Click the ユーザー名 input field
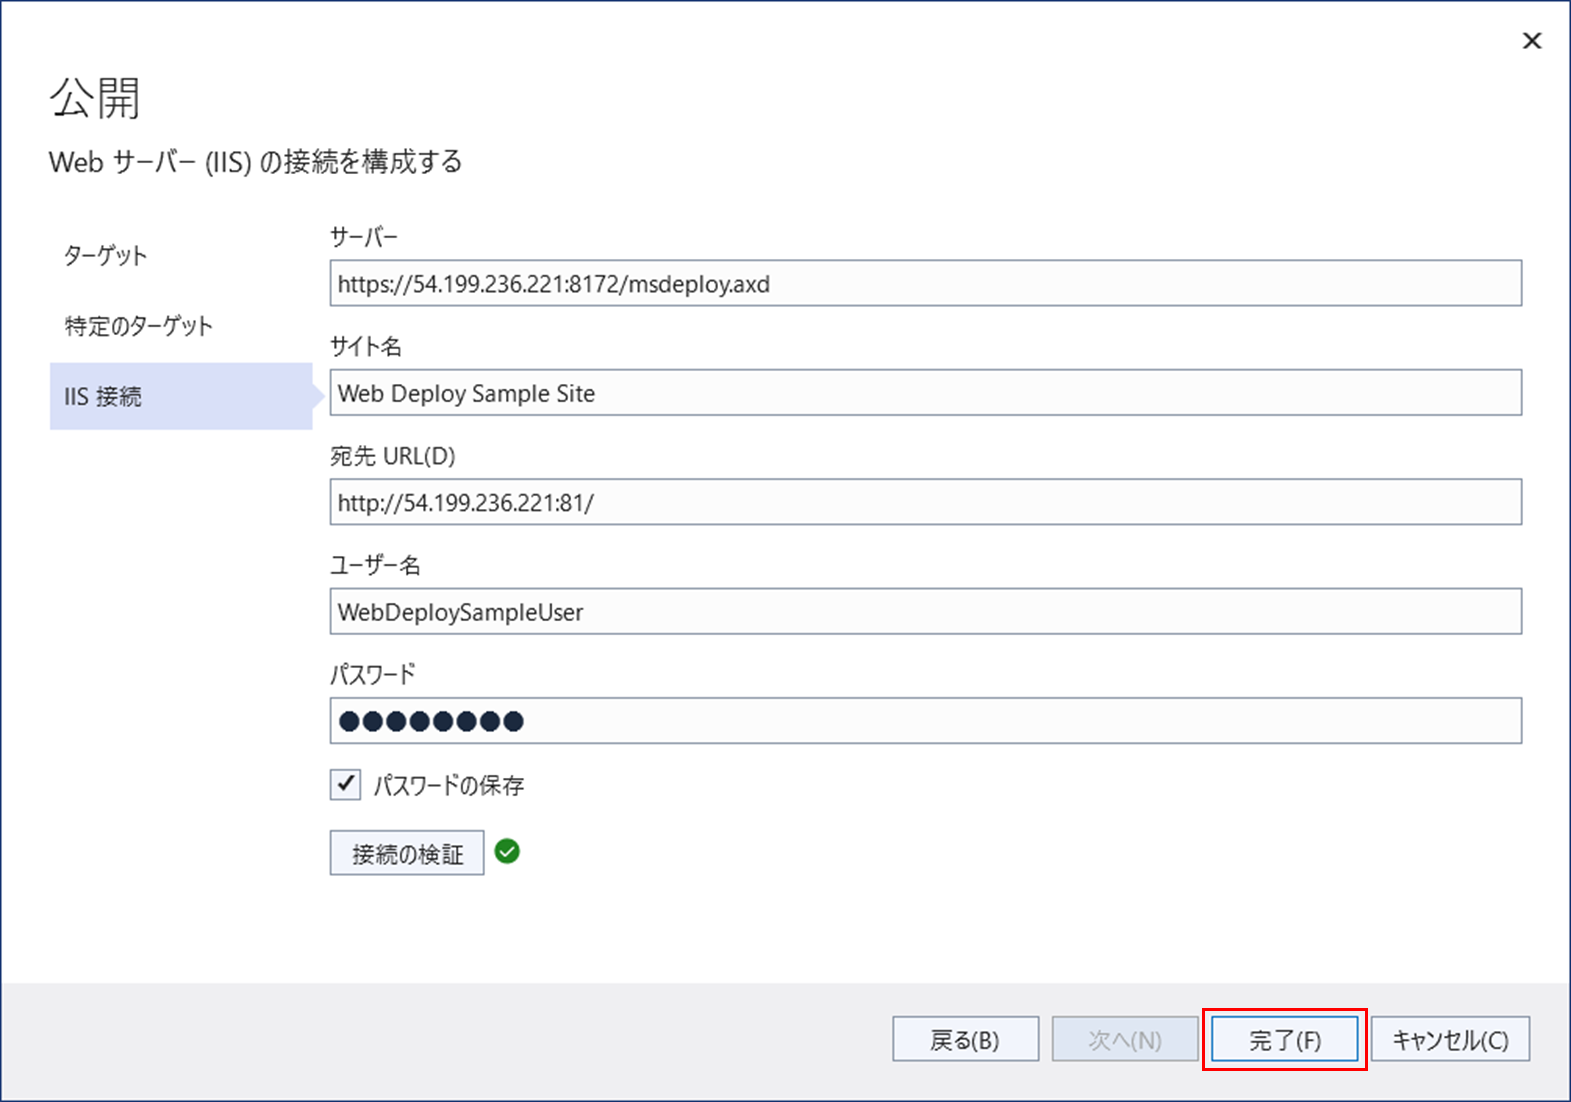1571x1102 pixels. pos(926,612)
